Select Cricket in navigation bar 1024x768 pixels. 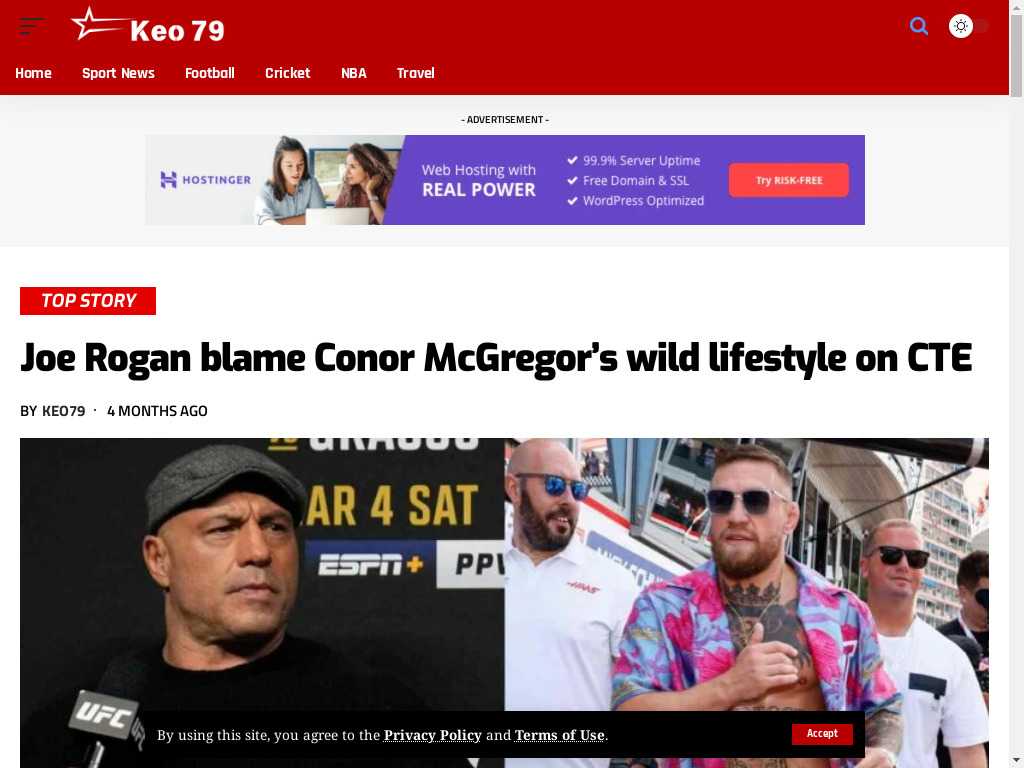click(287, 73)
